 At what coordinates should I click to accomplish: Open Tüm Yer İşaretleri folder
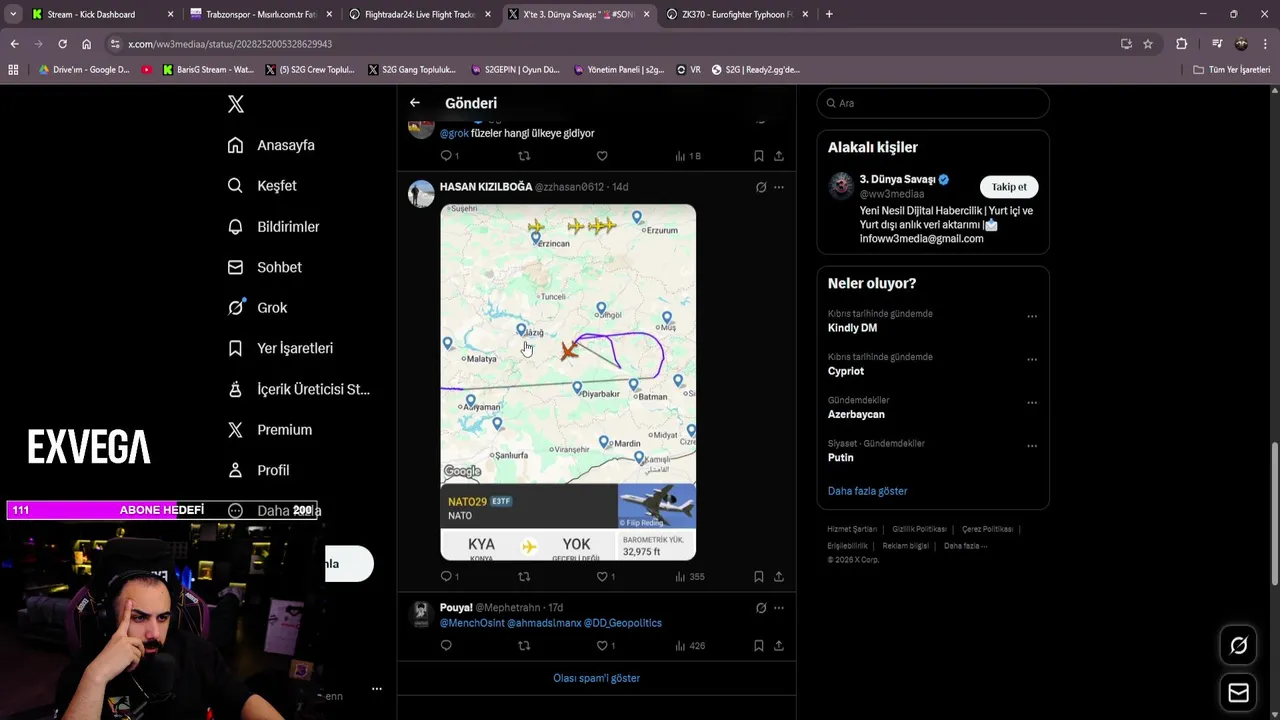tap(1231, 70)
